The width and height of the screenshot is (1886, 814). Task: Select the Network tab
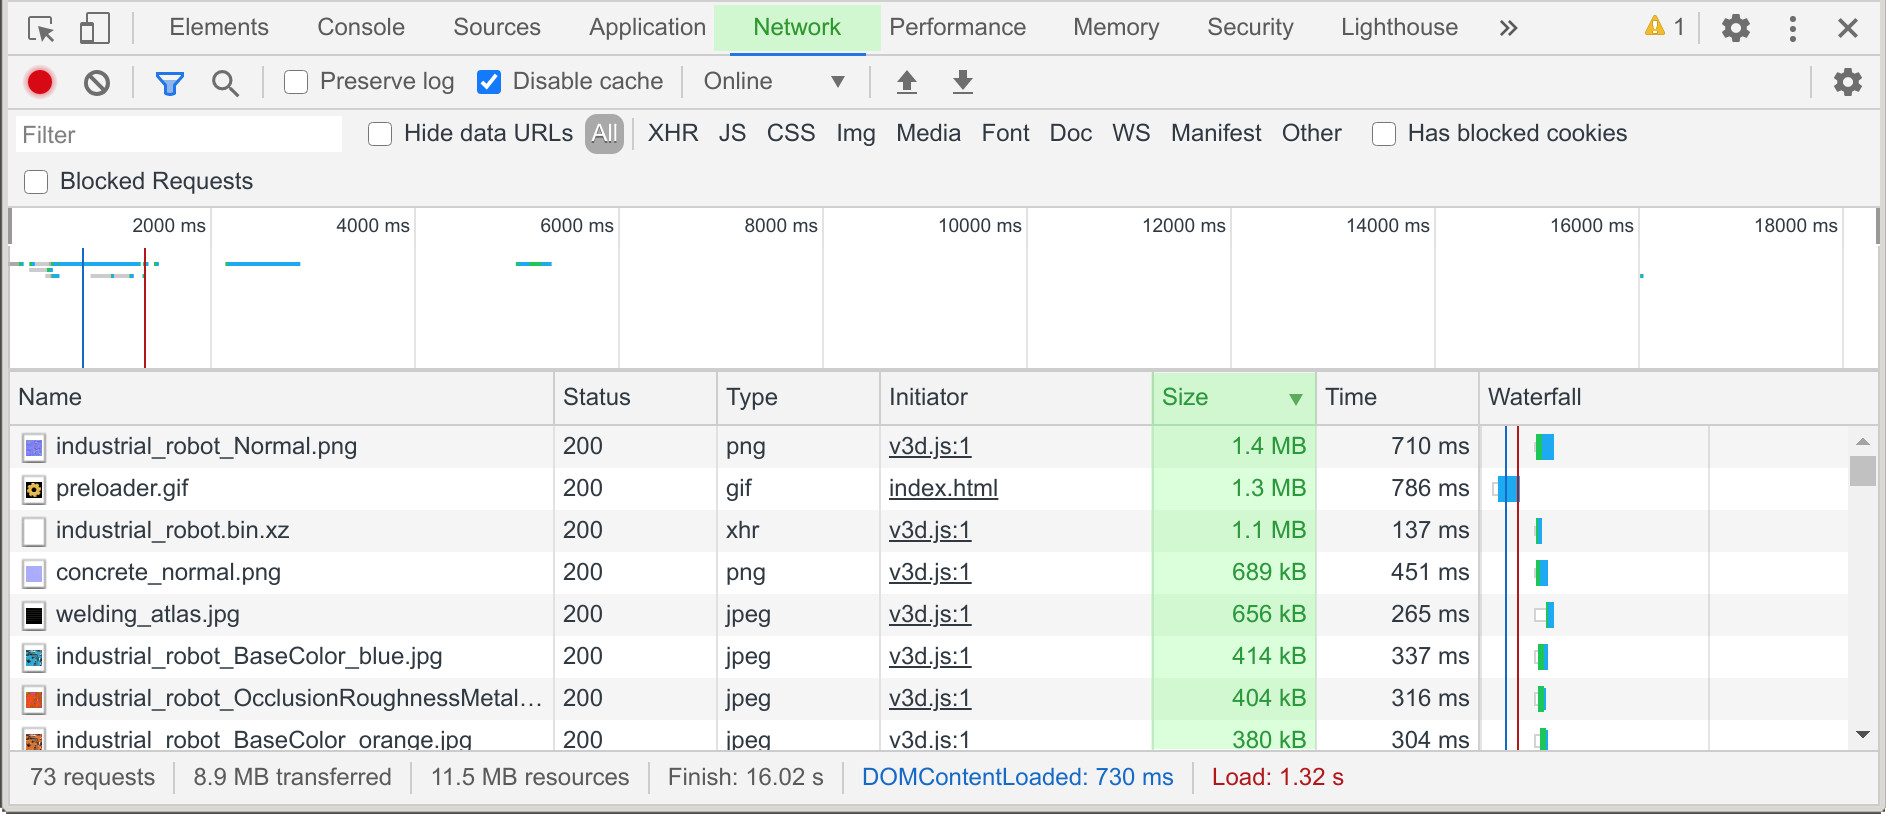click(x=797, y=27)
